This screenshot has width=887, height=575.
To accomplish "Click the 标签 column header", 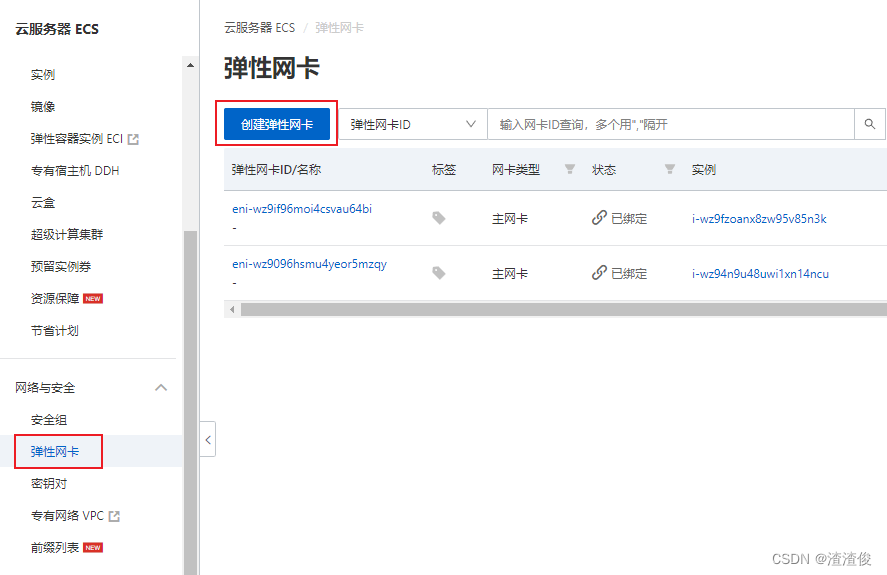I will coord(444,170).
